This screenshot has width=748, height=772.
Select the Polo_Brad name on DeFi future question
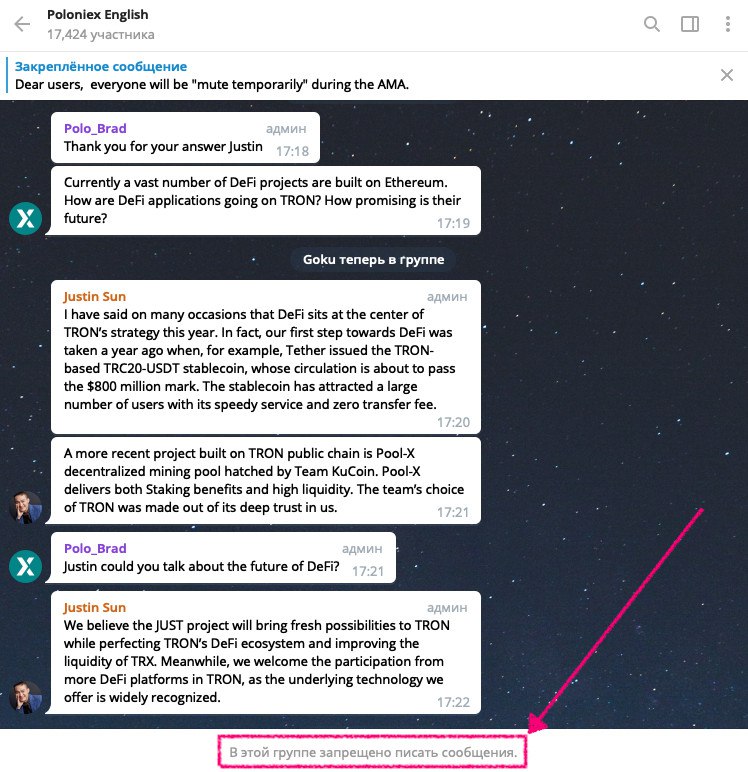pos(95,548)
